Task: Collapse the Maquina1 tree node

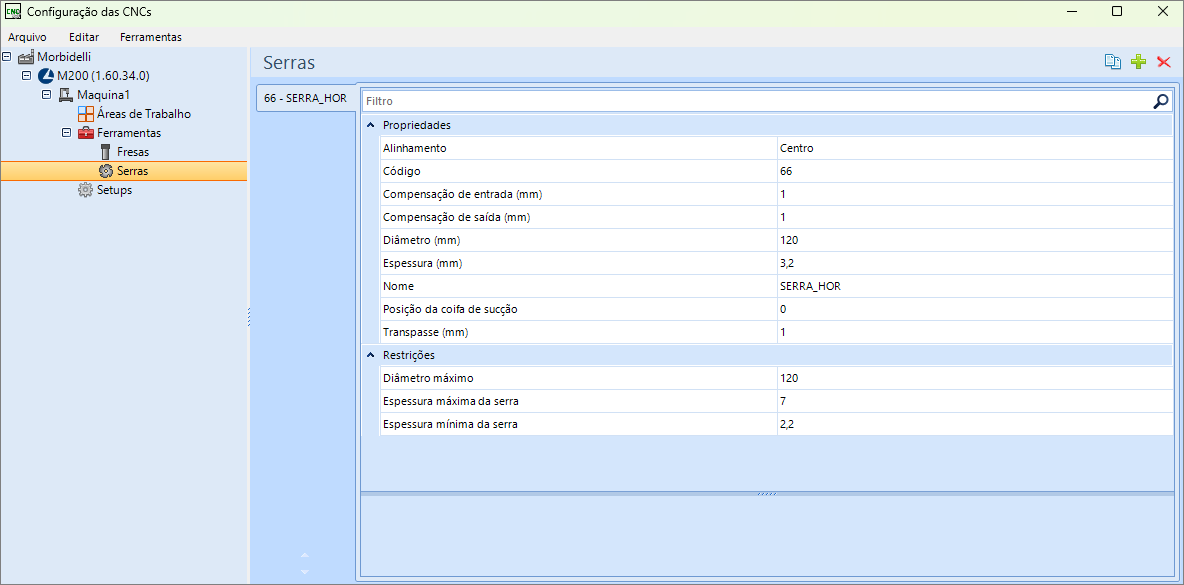Action: point(46,95)
